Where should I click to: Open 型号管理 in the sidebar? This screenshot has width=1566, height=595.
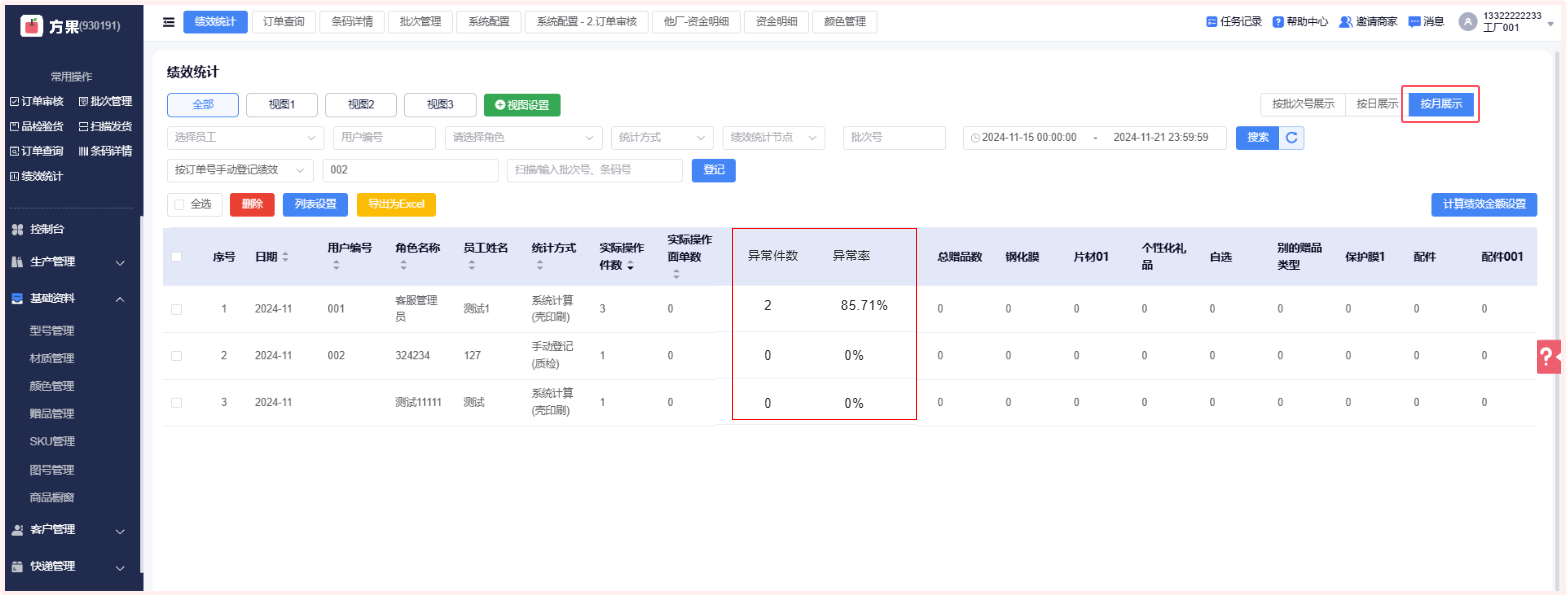click(x=52, y=331)
